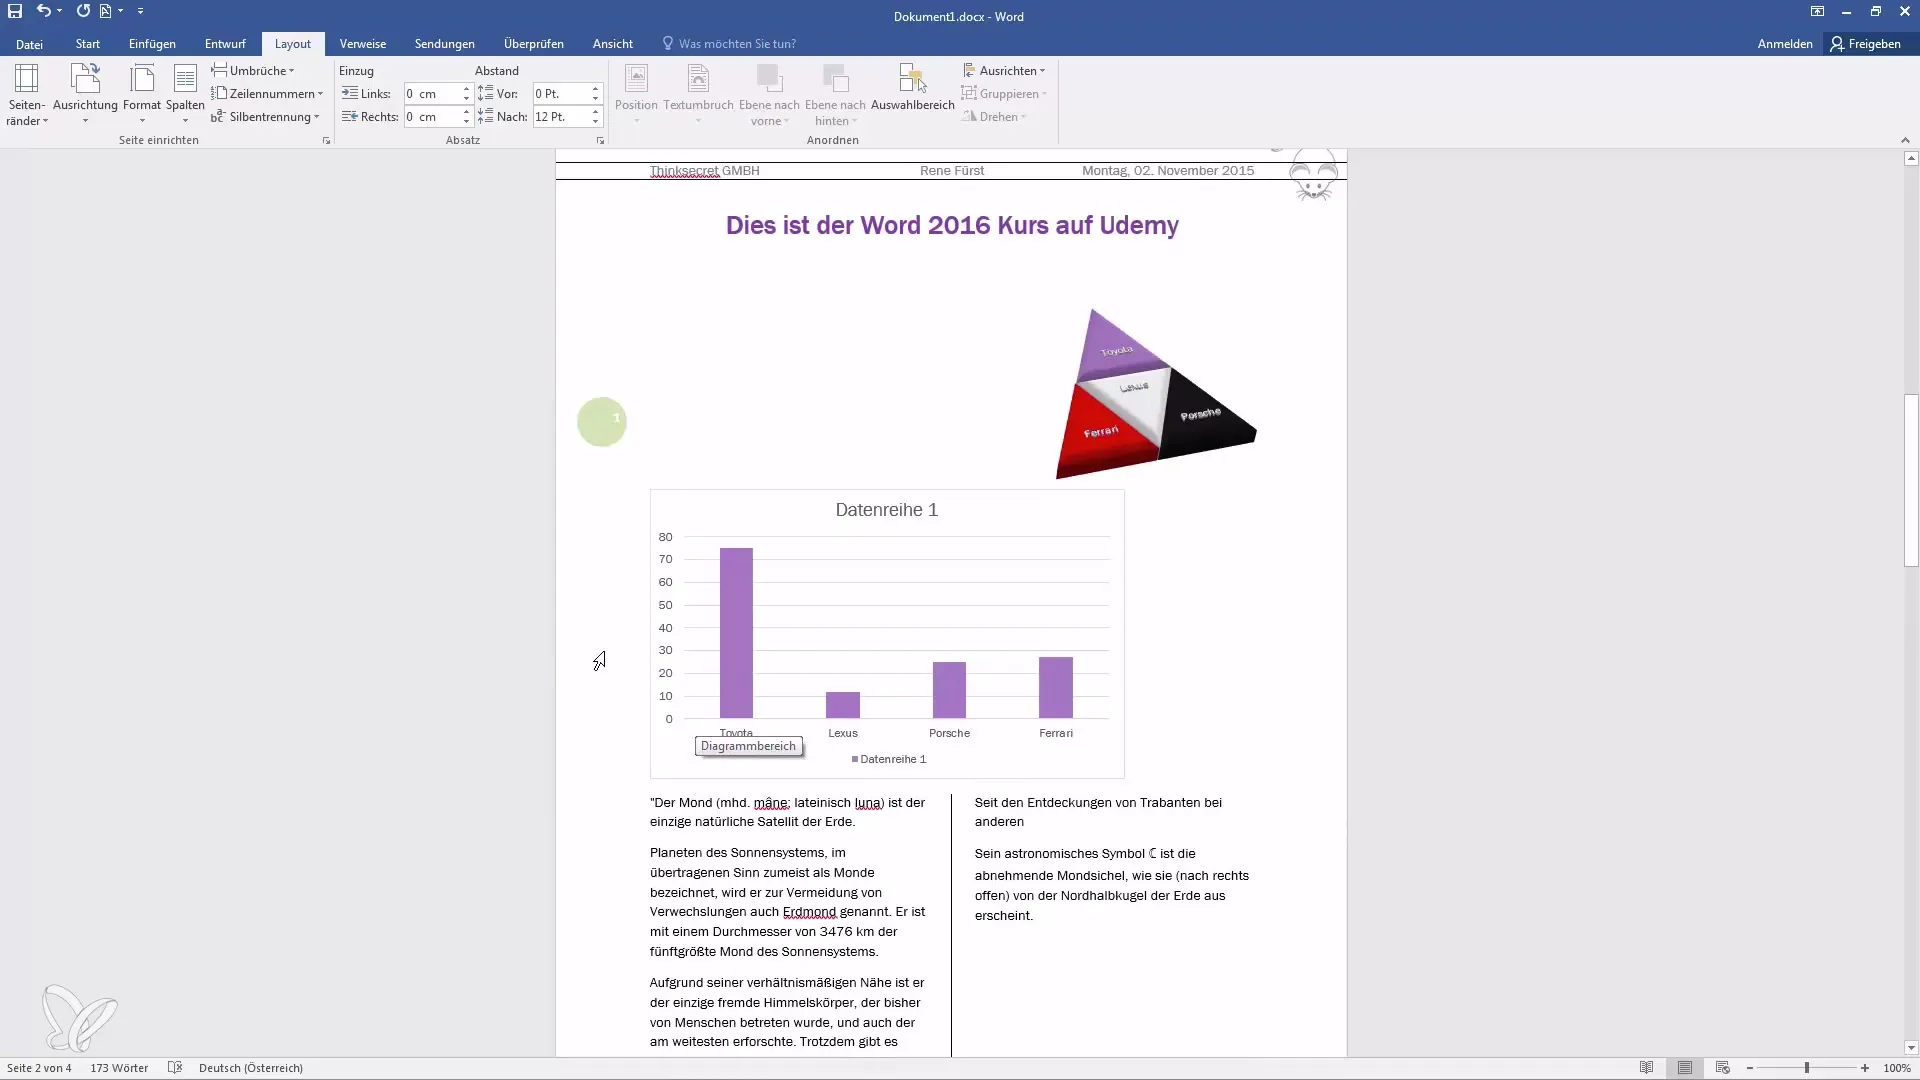Screen dimensions: 1920x1080
Task: Switch to Drucklayout print layout view
Action: [x=1685, y=1068]
